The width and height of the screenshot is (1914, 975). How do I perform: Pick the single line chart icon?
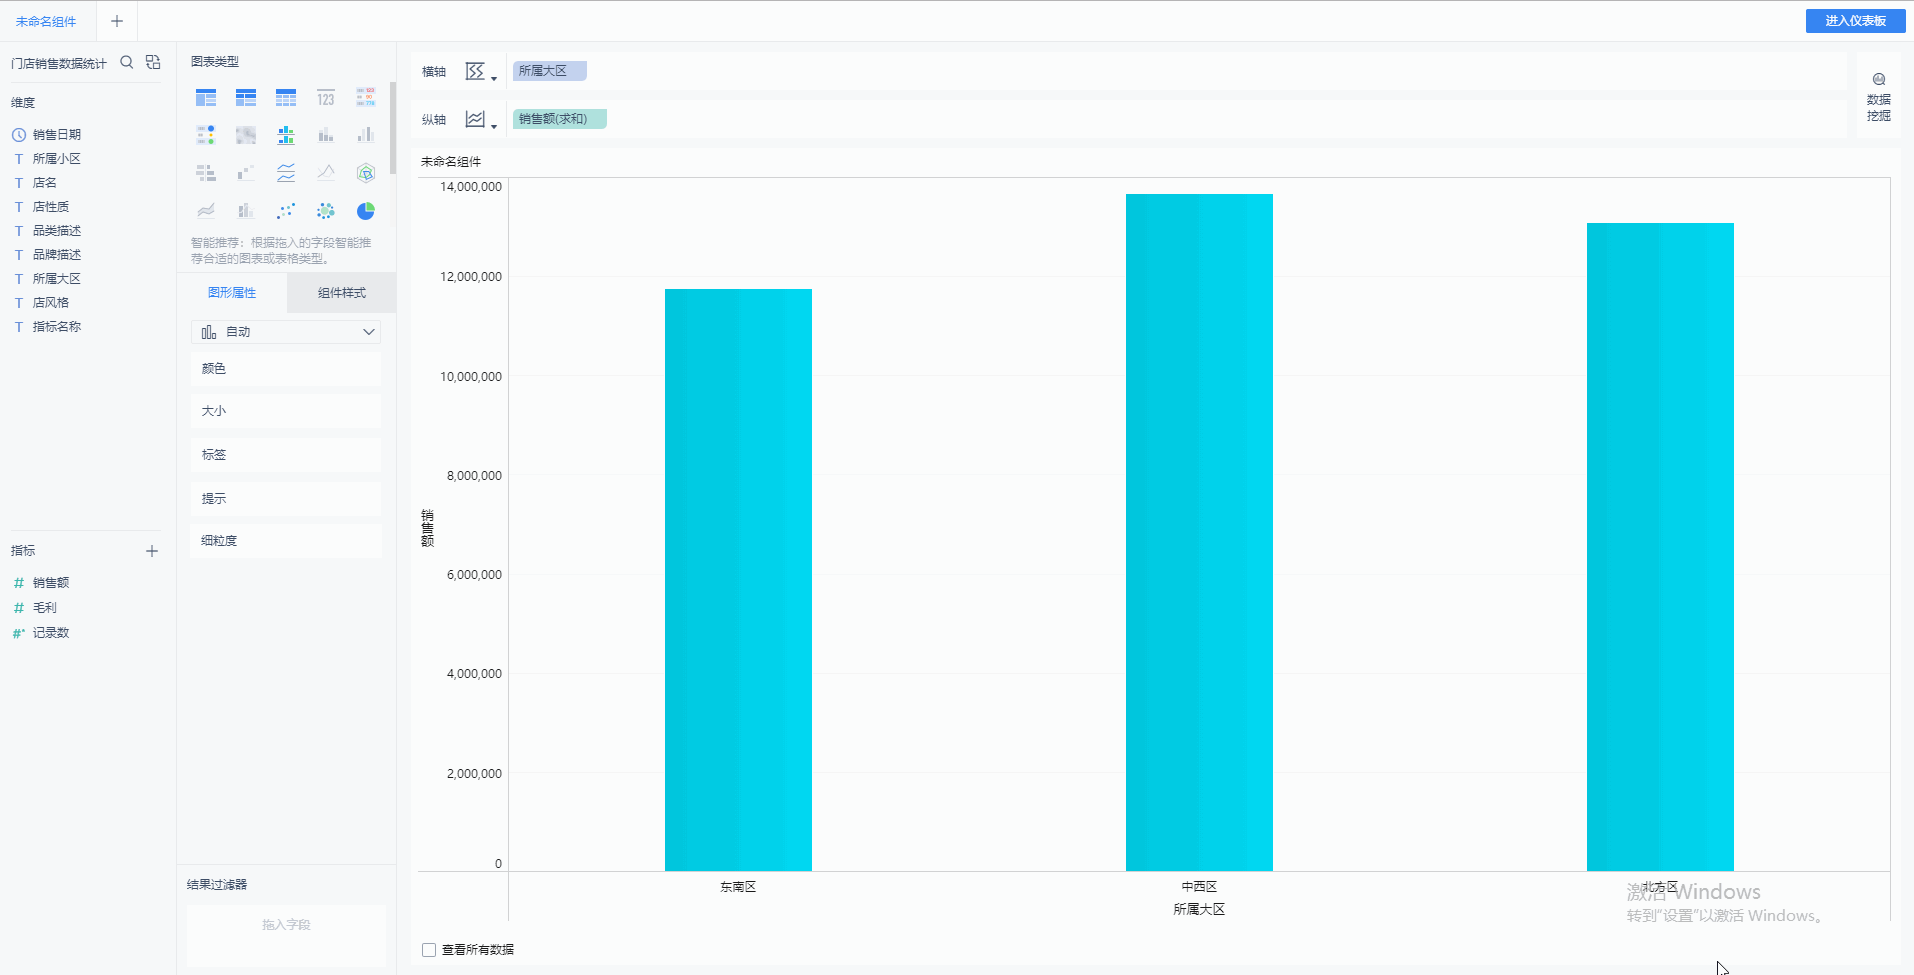[326, 173]
